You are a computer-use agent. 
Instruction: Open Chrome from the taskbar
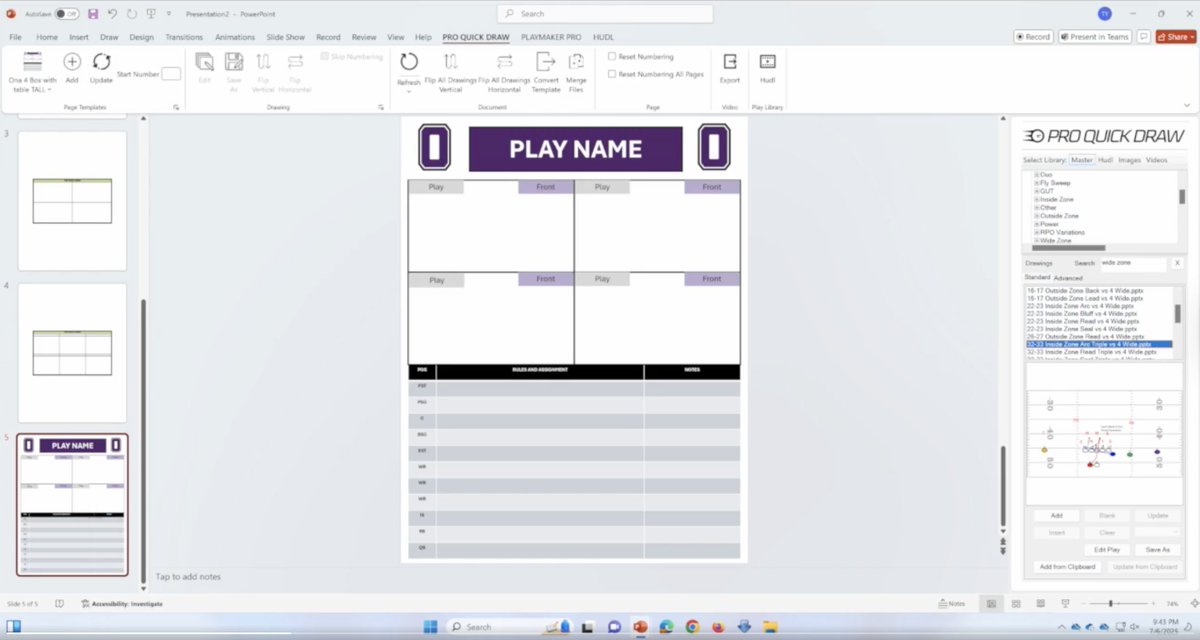tap(692, 627)
